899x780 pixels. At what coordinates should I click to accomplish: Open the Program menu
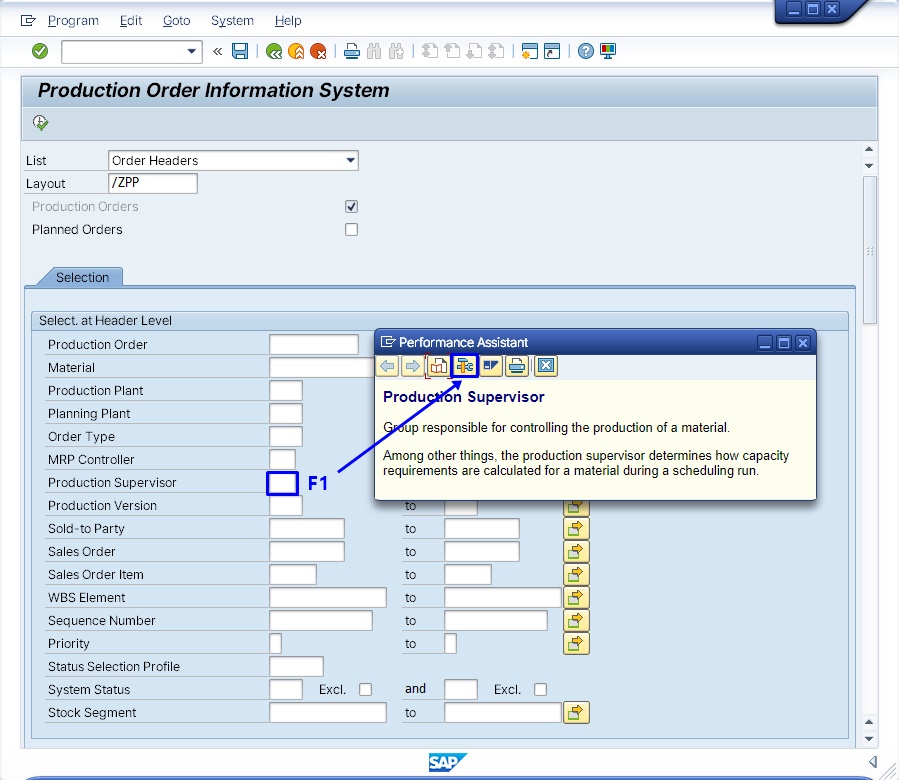73,21
